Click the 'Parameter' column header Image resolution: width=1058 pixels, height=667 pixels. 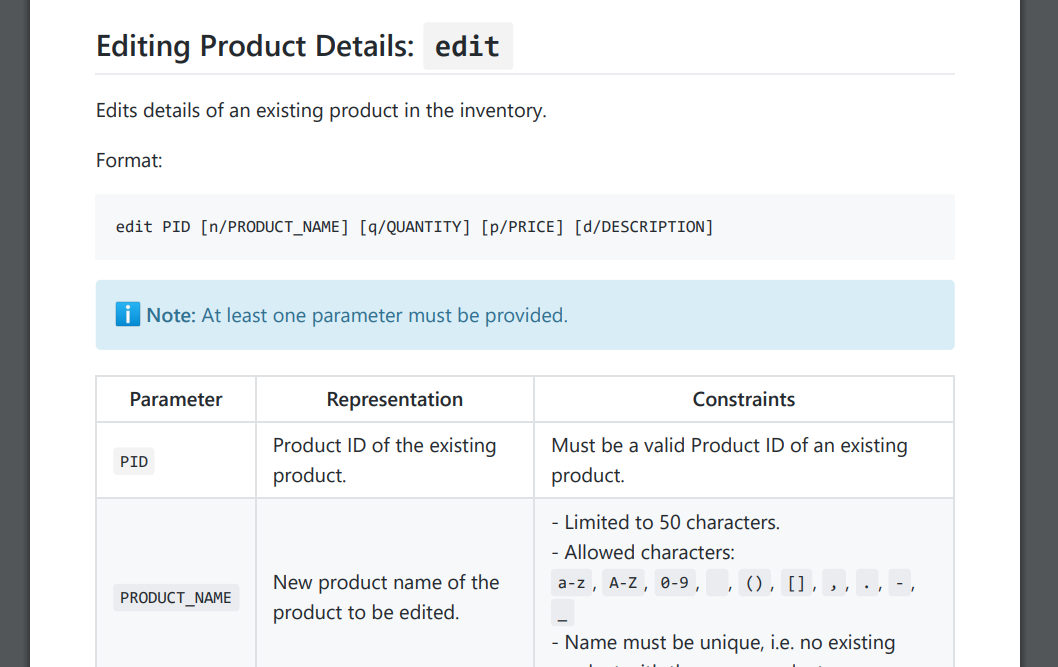tap(176, 399)
